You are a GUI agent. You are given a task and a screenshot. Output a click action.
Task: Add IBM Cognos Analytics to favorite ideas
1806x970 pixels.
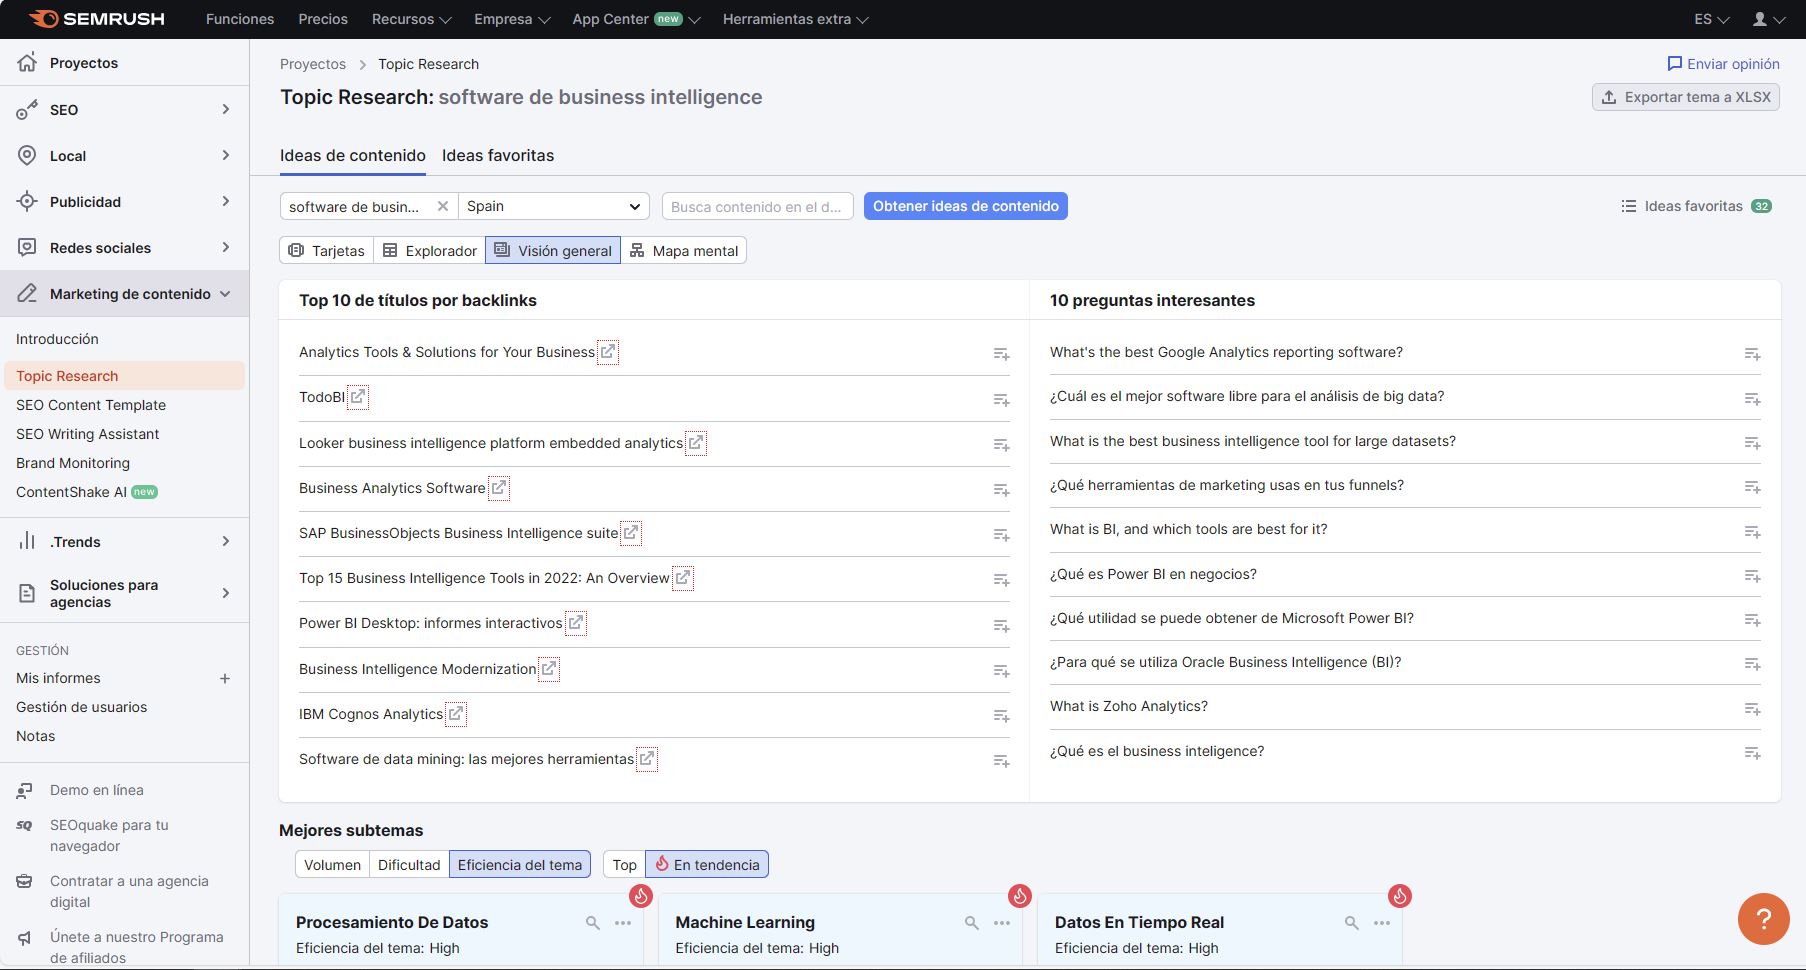1001,716
